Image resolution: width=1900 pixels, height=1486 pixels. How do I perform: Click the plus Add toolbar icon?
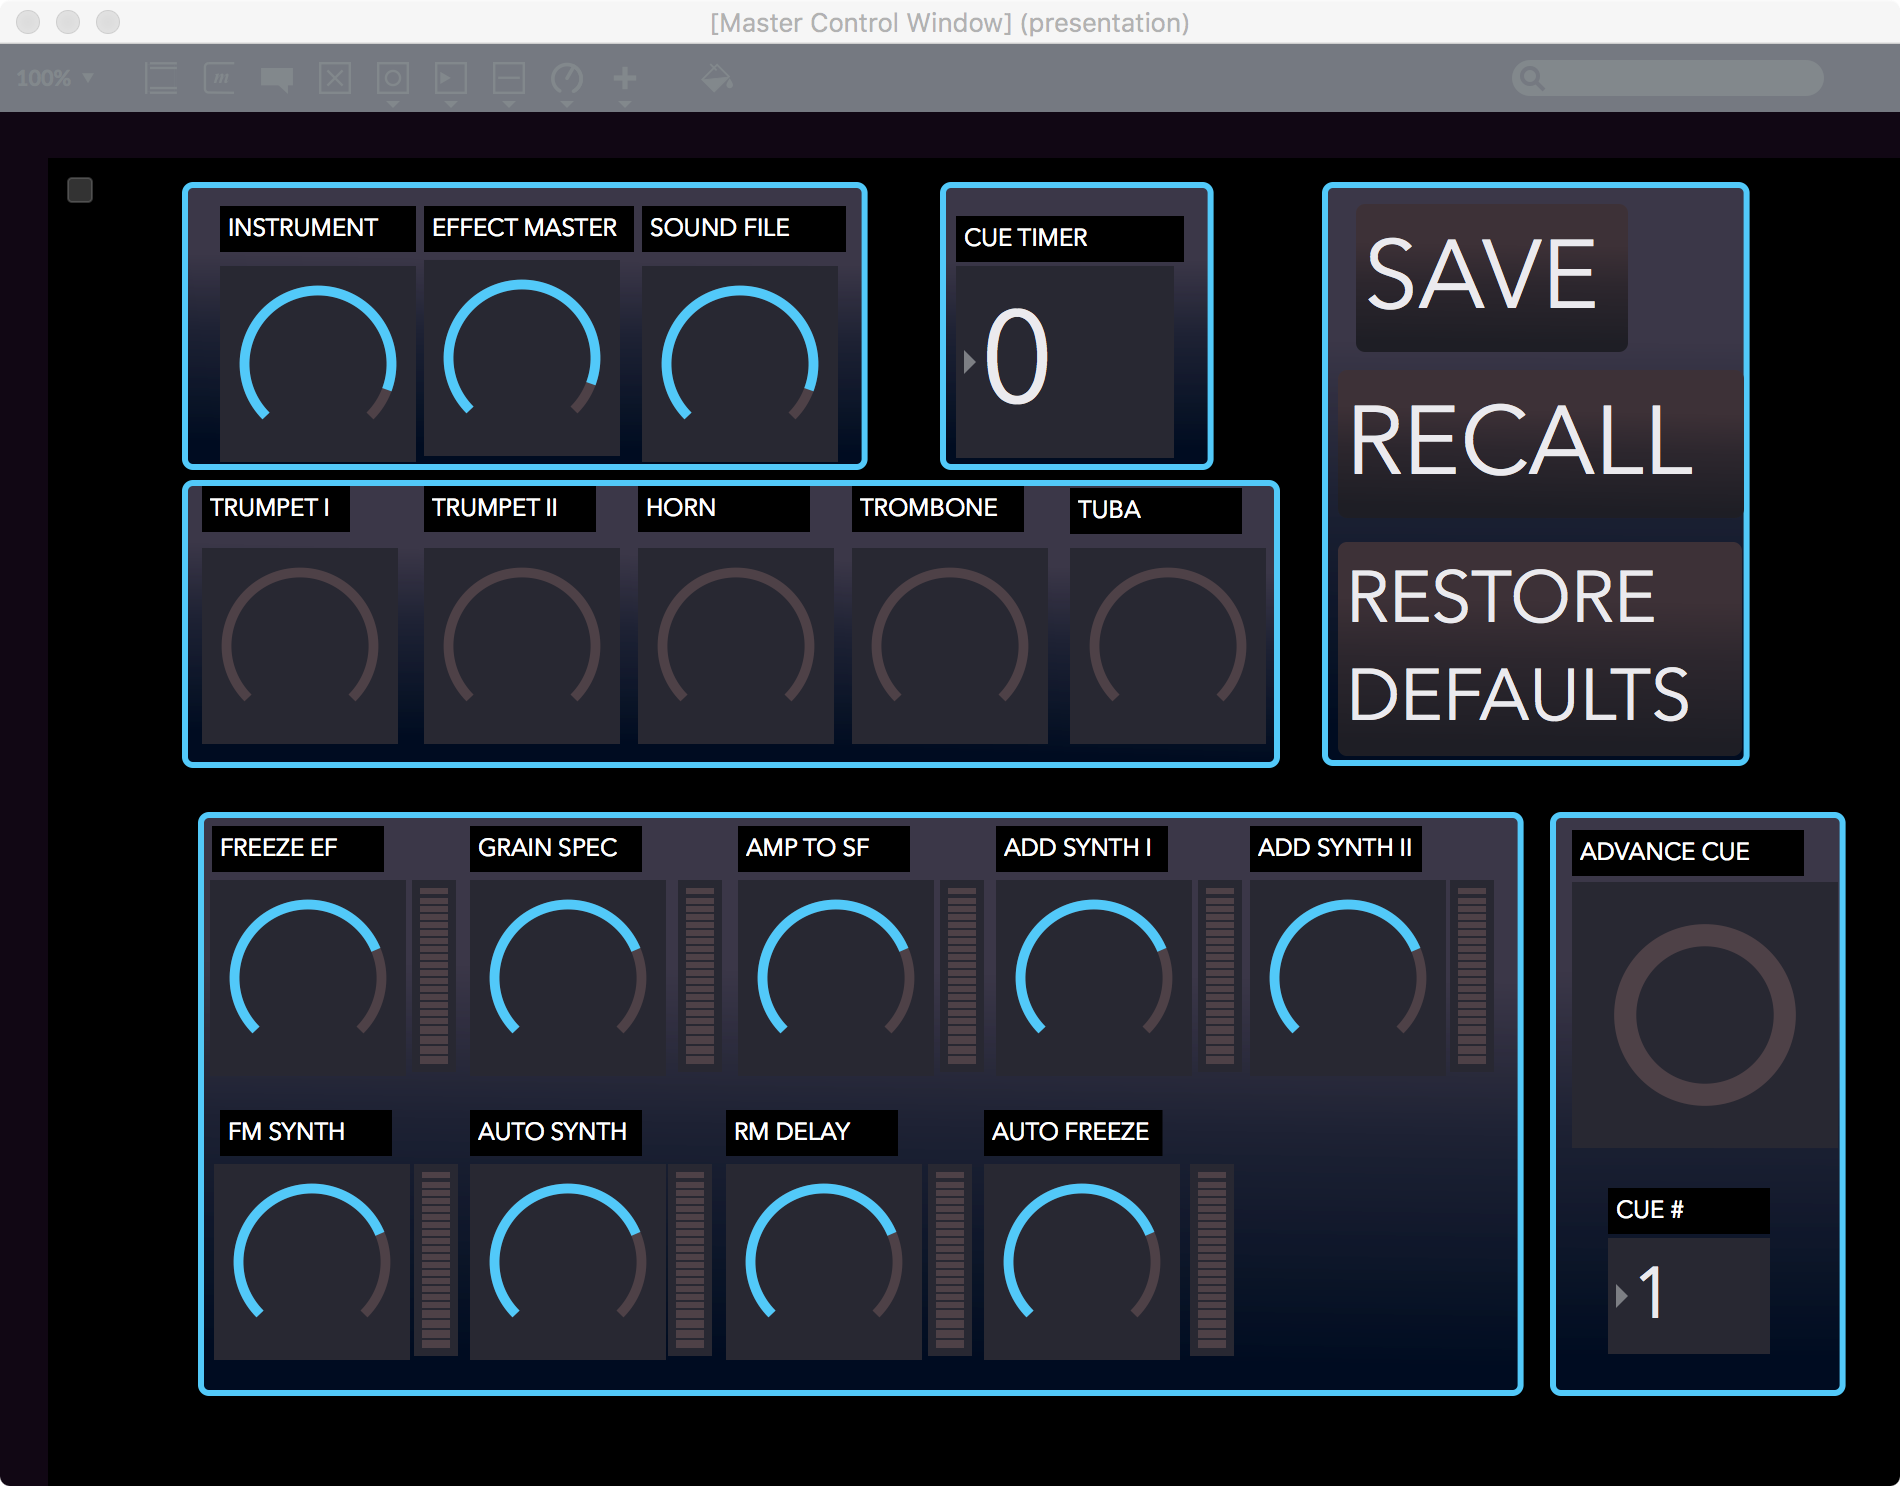625,78
